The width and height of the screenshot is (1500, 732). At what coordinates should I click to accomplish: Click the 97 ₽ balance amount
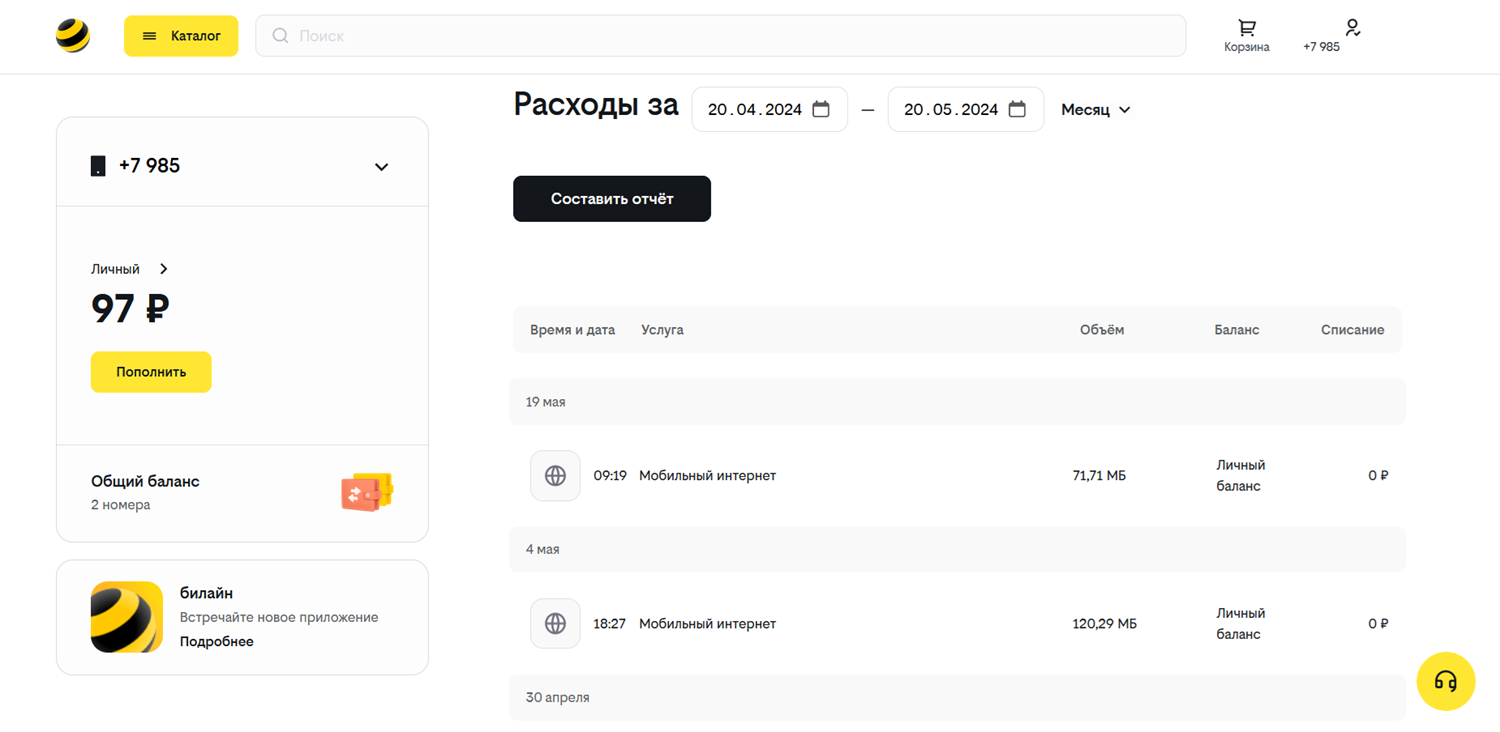(130, 309)
